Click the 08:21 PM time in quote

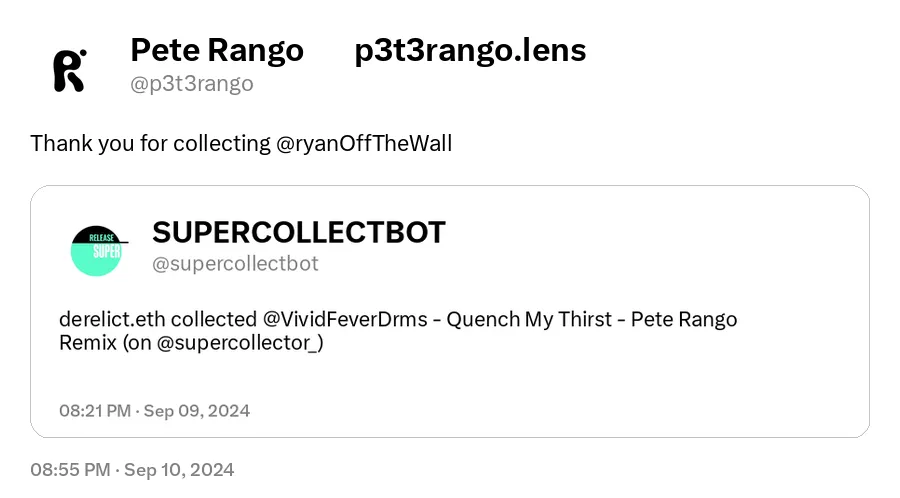pyautogui.click(x=95, y=411)
